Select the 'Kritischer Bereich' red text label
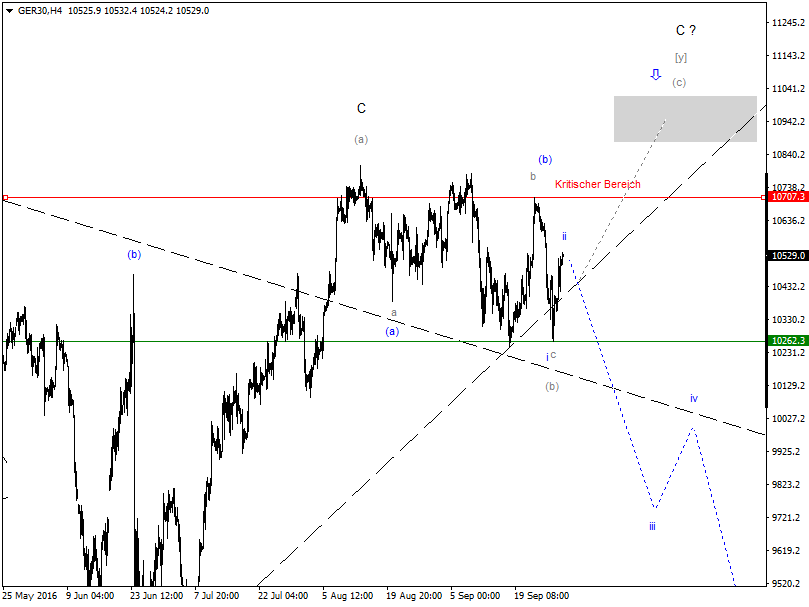809x607 pixels. click(598, 184)
